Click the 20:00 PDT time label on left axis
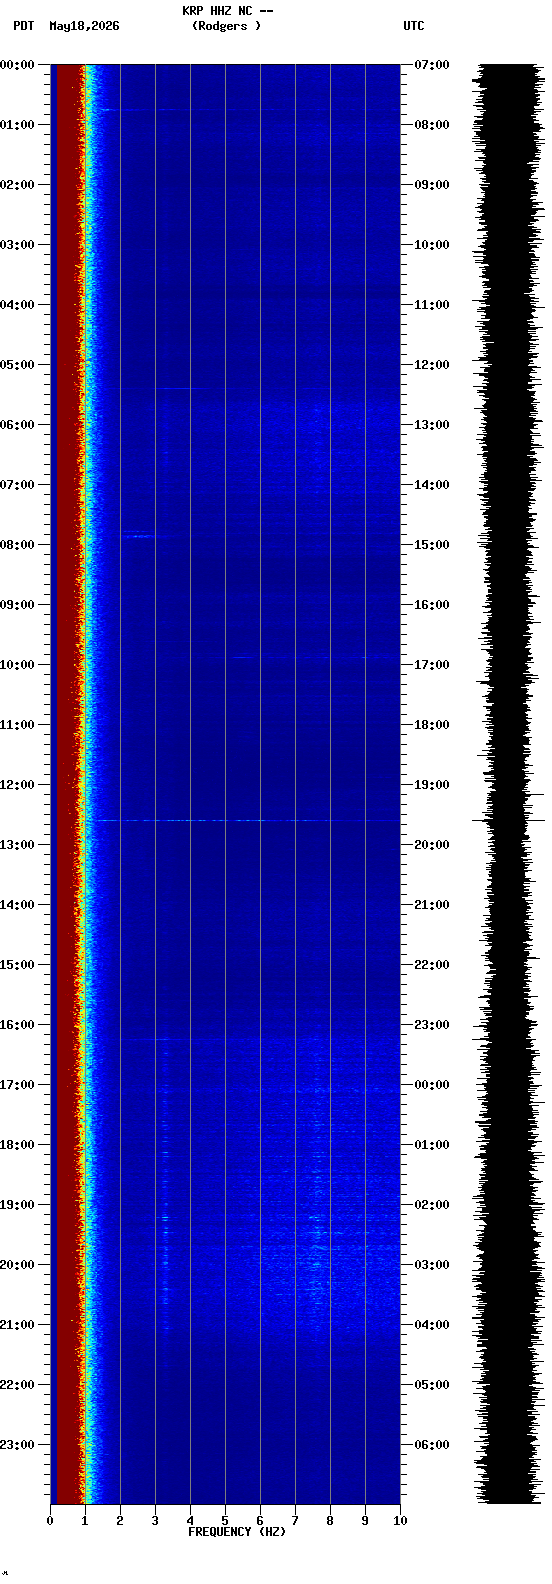 (x=18, y=1265)
